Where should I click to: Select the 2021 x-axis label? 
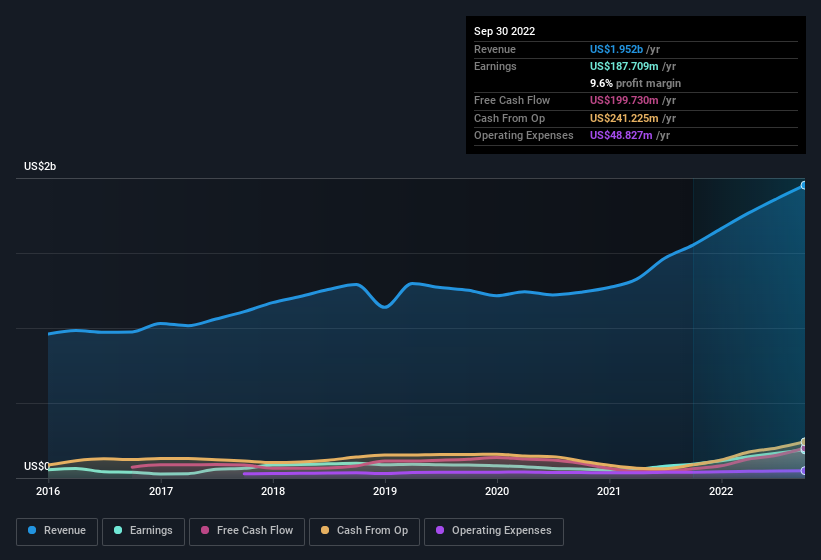point(609,491)
